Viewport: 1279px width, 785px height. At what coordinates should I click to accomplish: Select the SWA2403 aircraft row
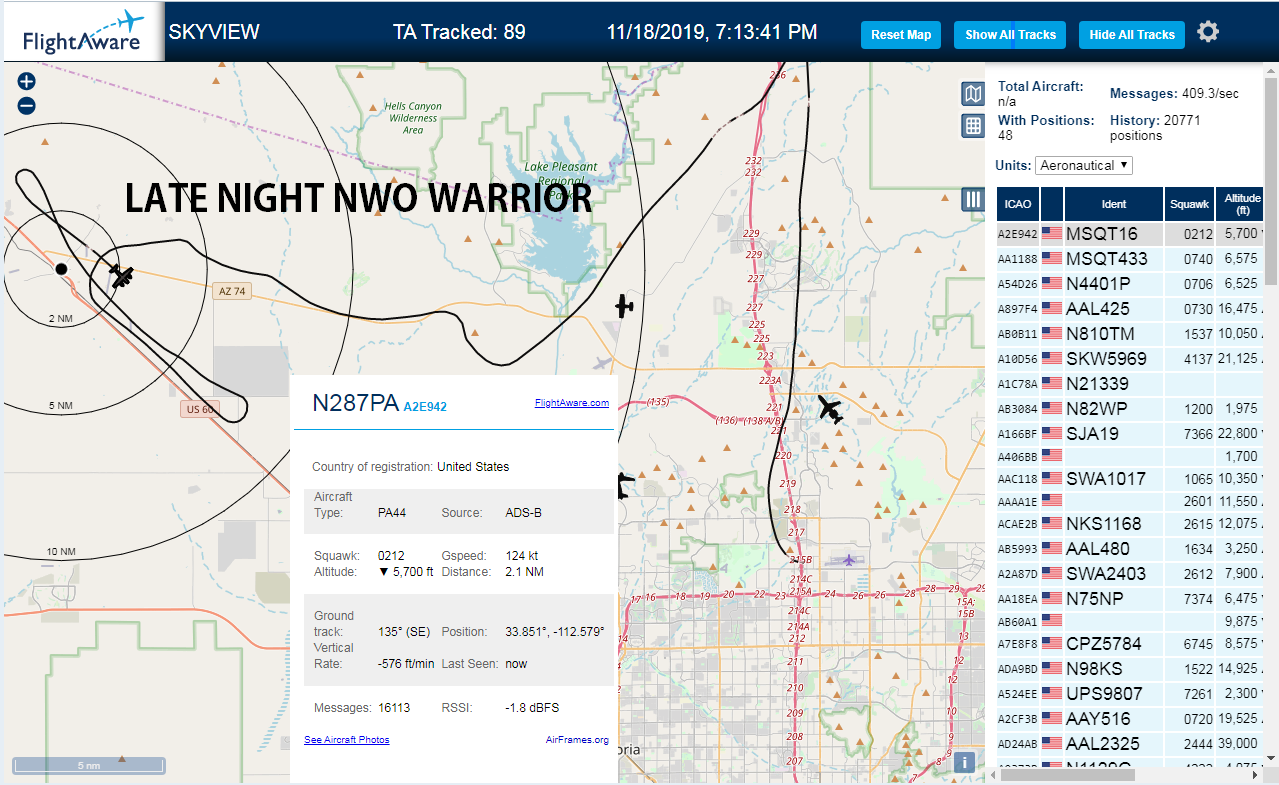point(1130,574)
